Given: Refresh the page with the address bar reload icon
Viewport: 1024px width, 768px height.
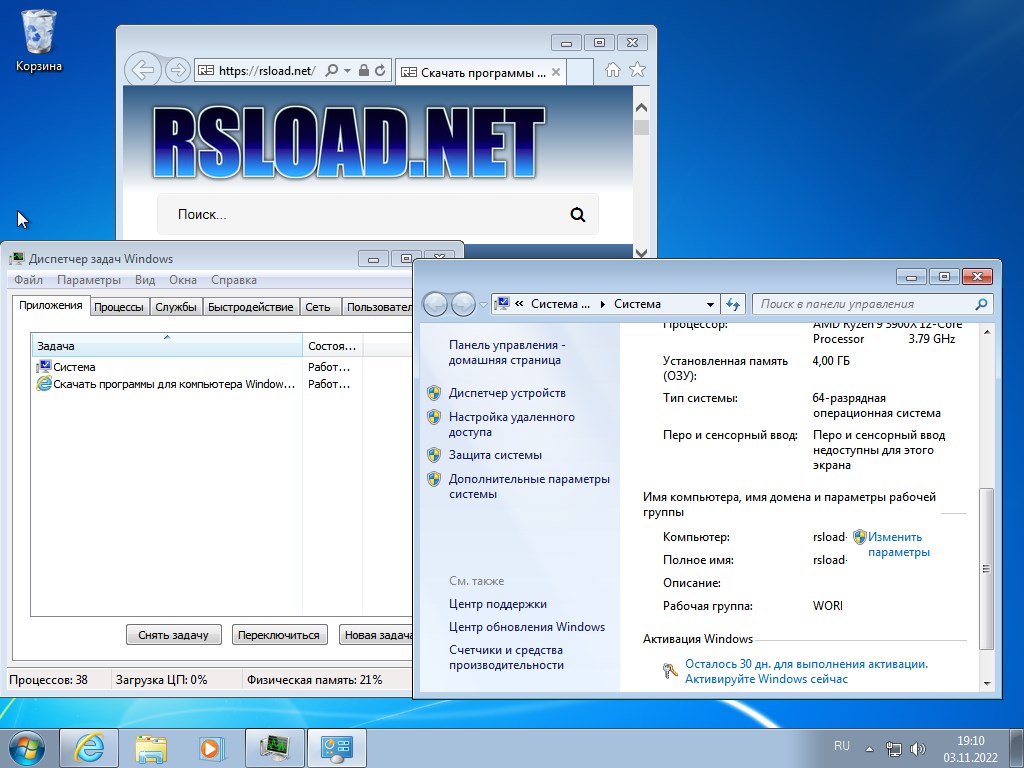Looking at the screenshot, I should 380,71.
